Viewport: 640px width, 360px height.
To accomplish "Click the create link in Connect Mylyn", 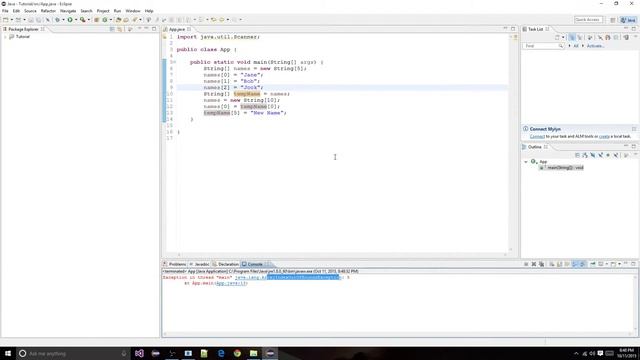I will [x=604, y=136].
